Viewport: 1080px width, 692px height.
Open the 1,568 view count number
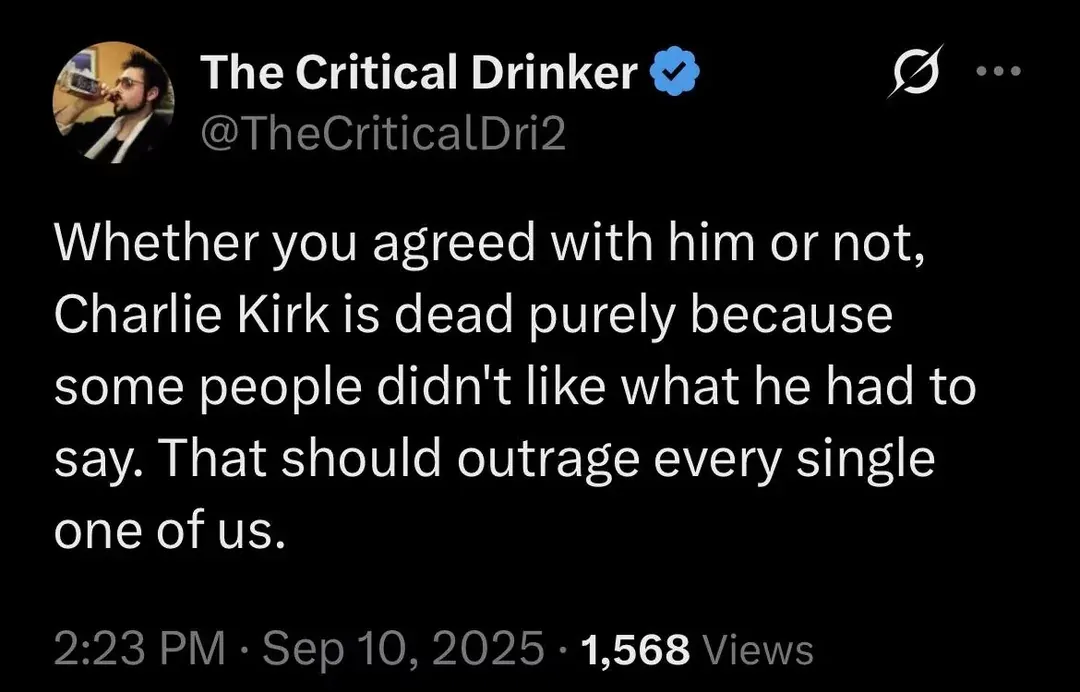click(x=635, y=648)
